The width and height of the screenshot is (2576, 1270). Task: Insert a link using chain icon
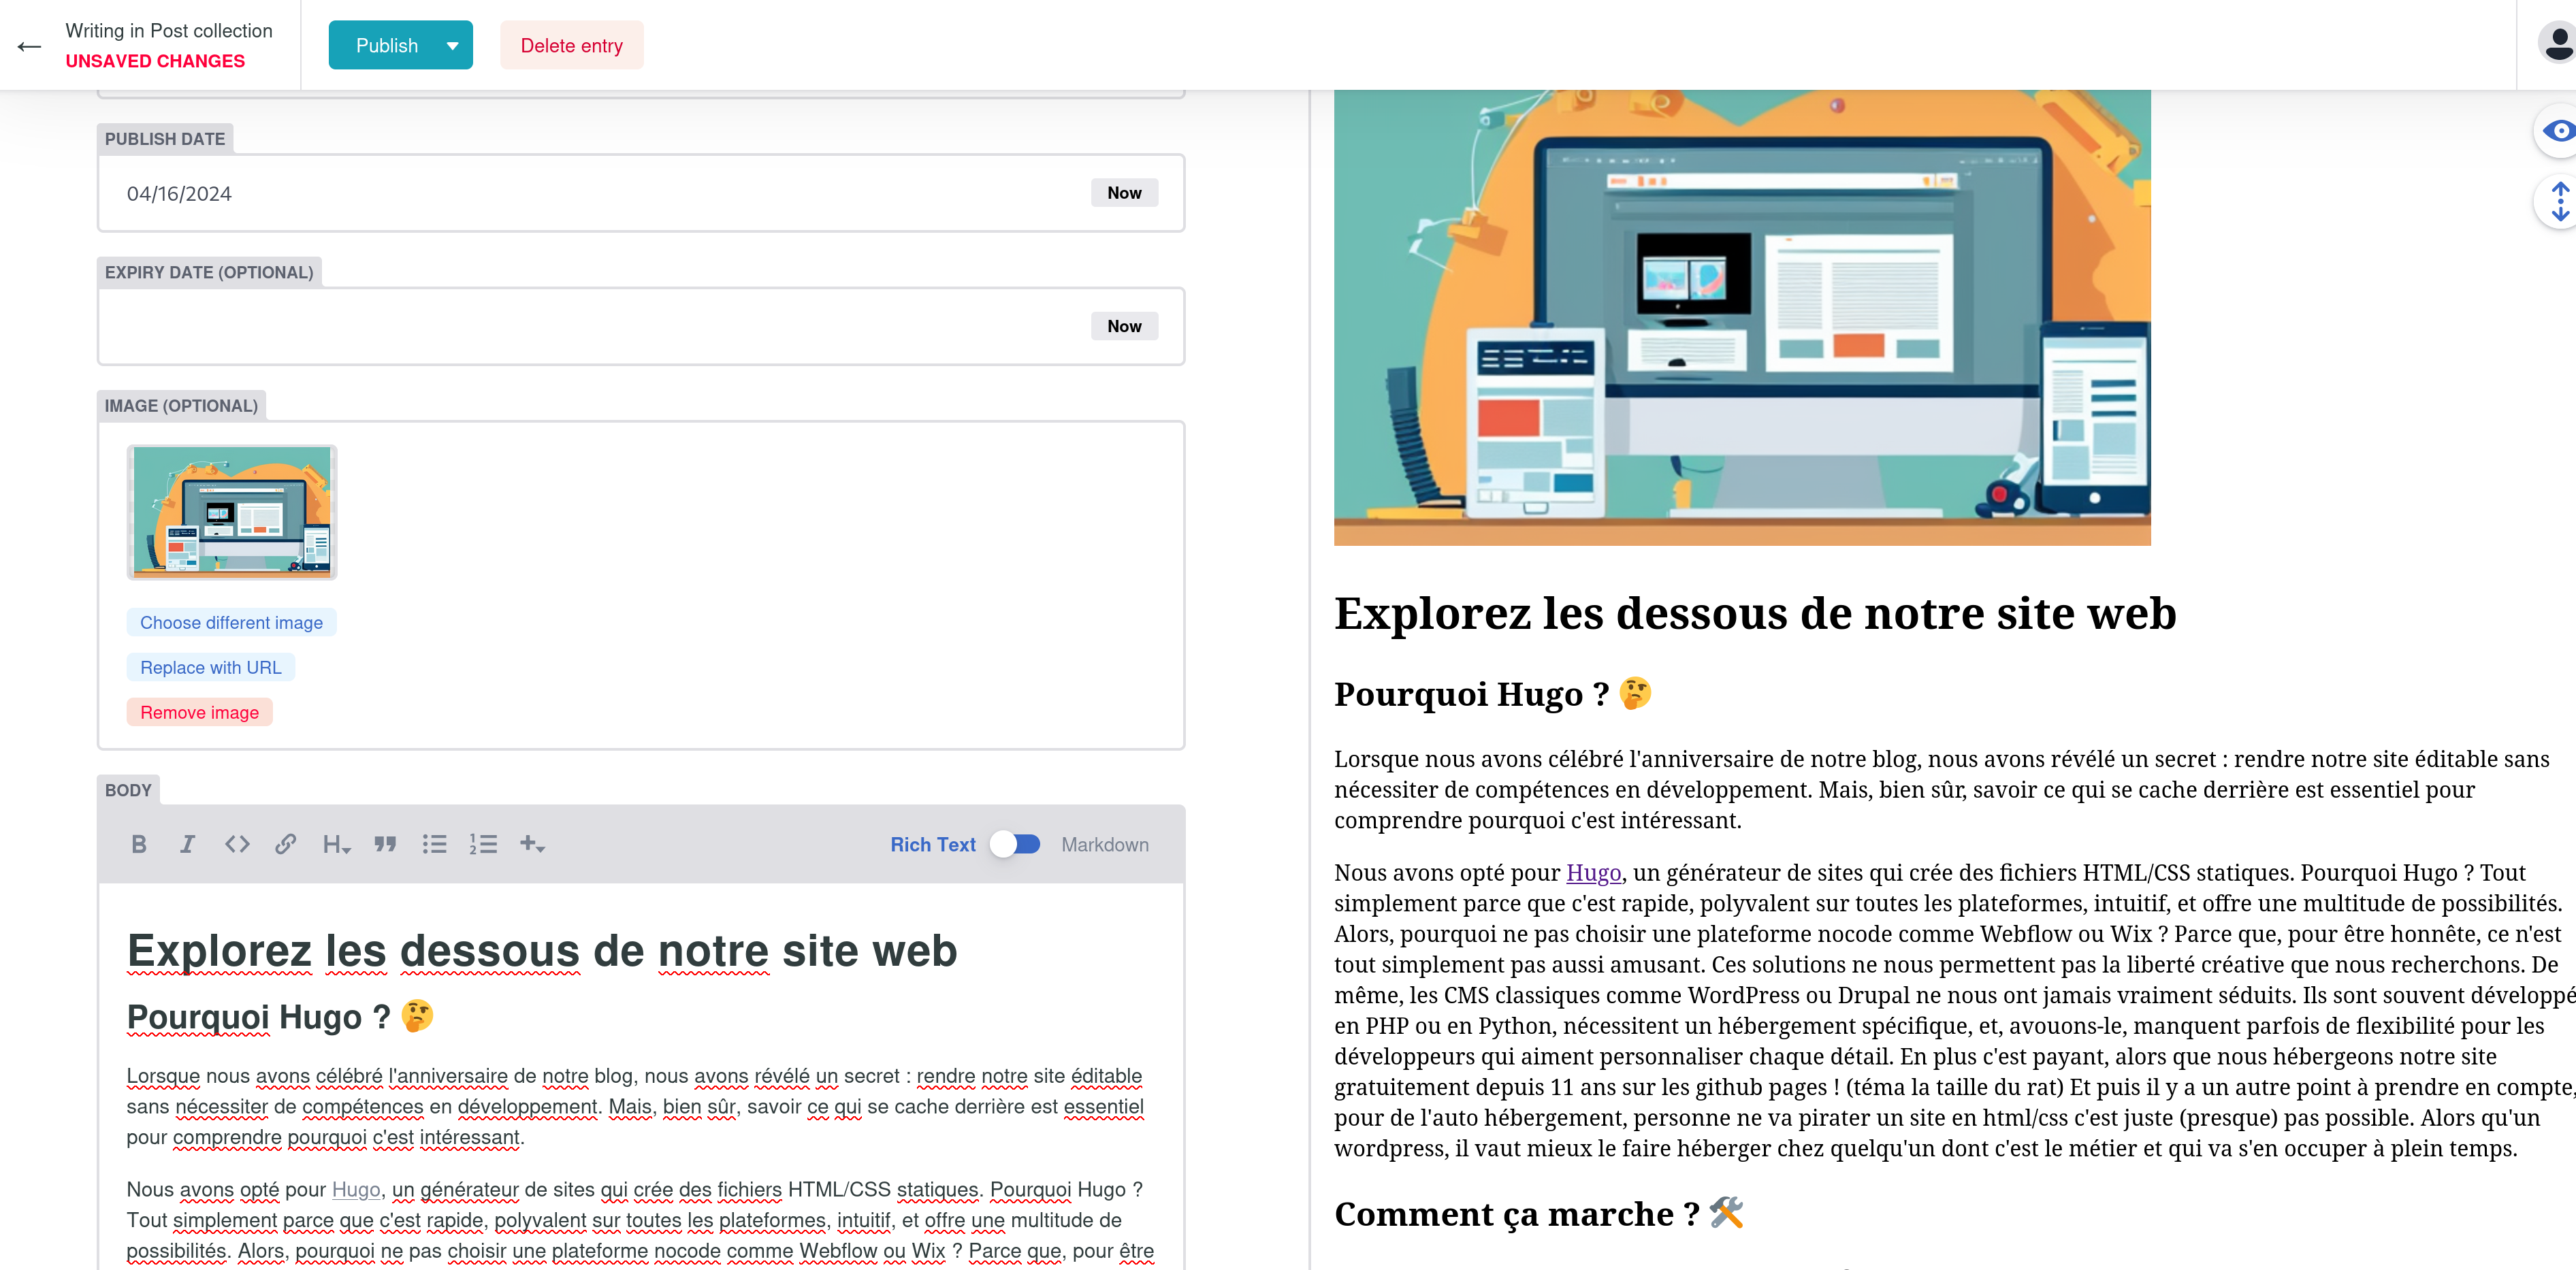click(285, 844)
